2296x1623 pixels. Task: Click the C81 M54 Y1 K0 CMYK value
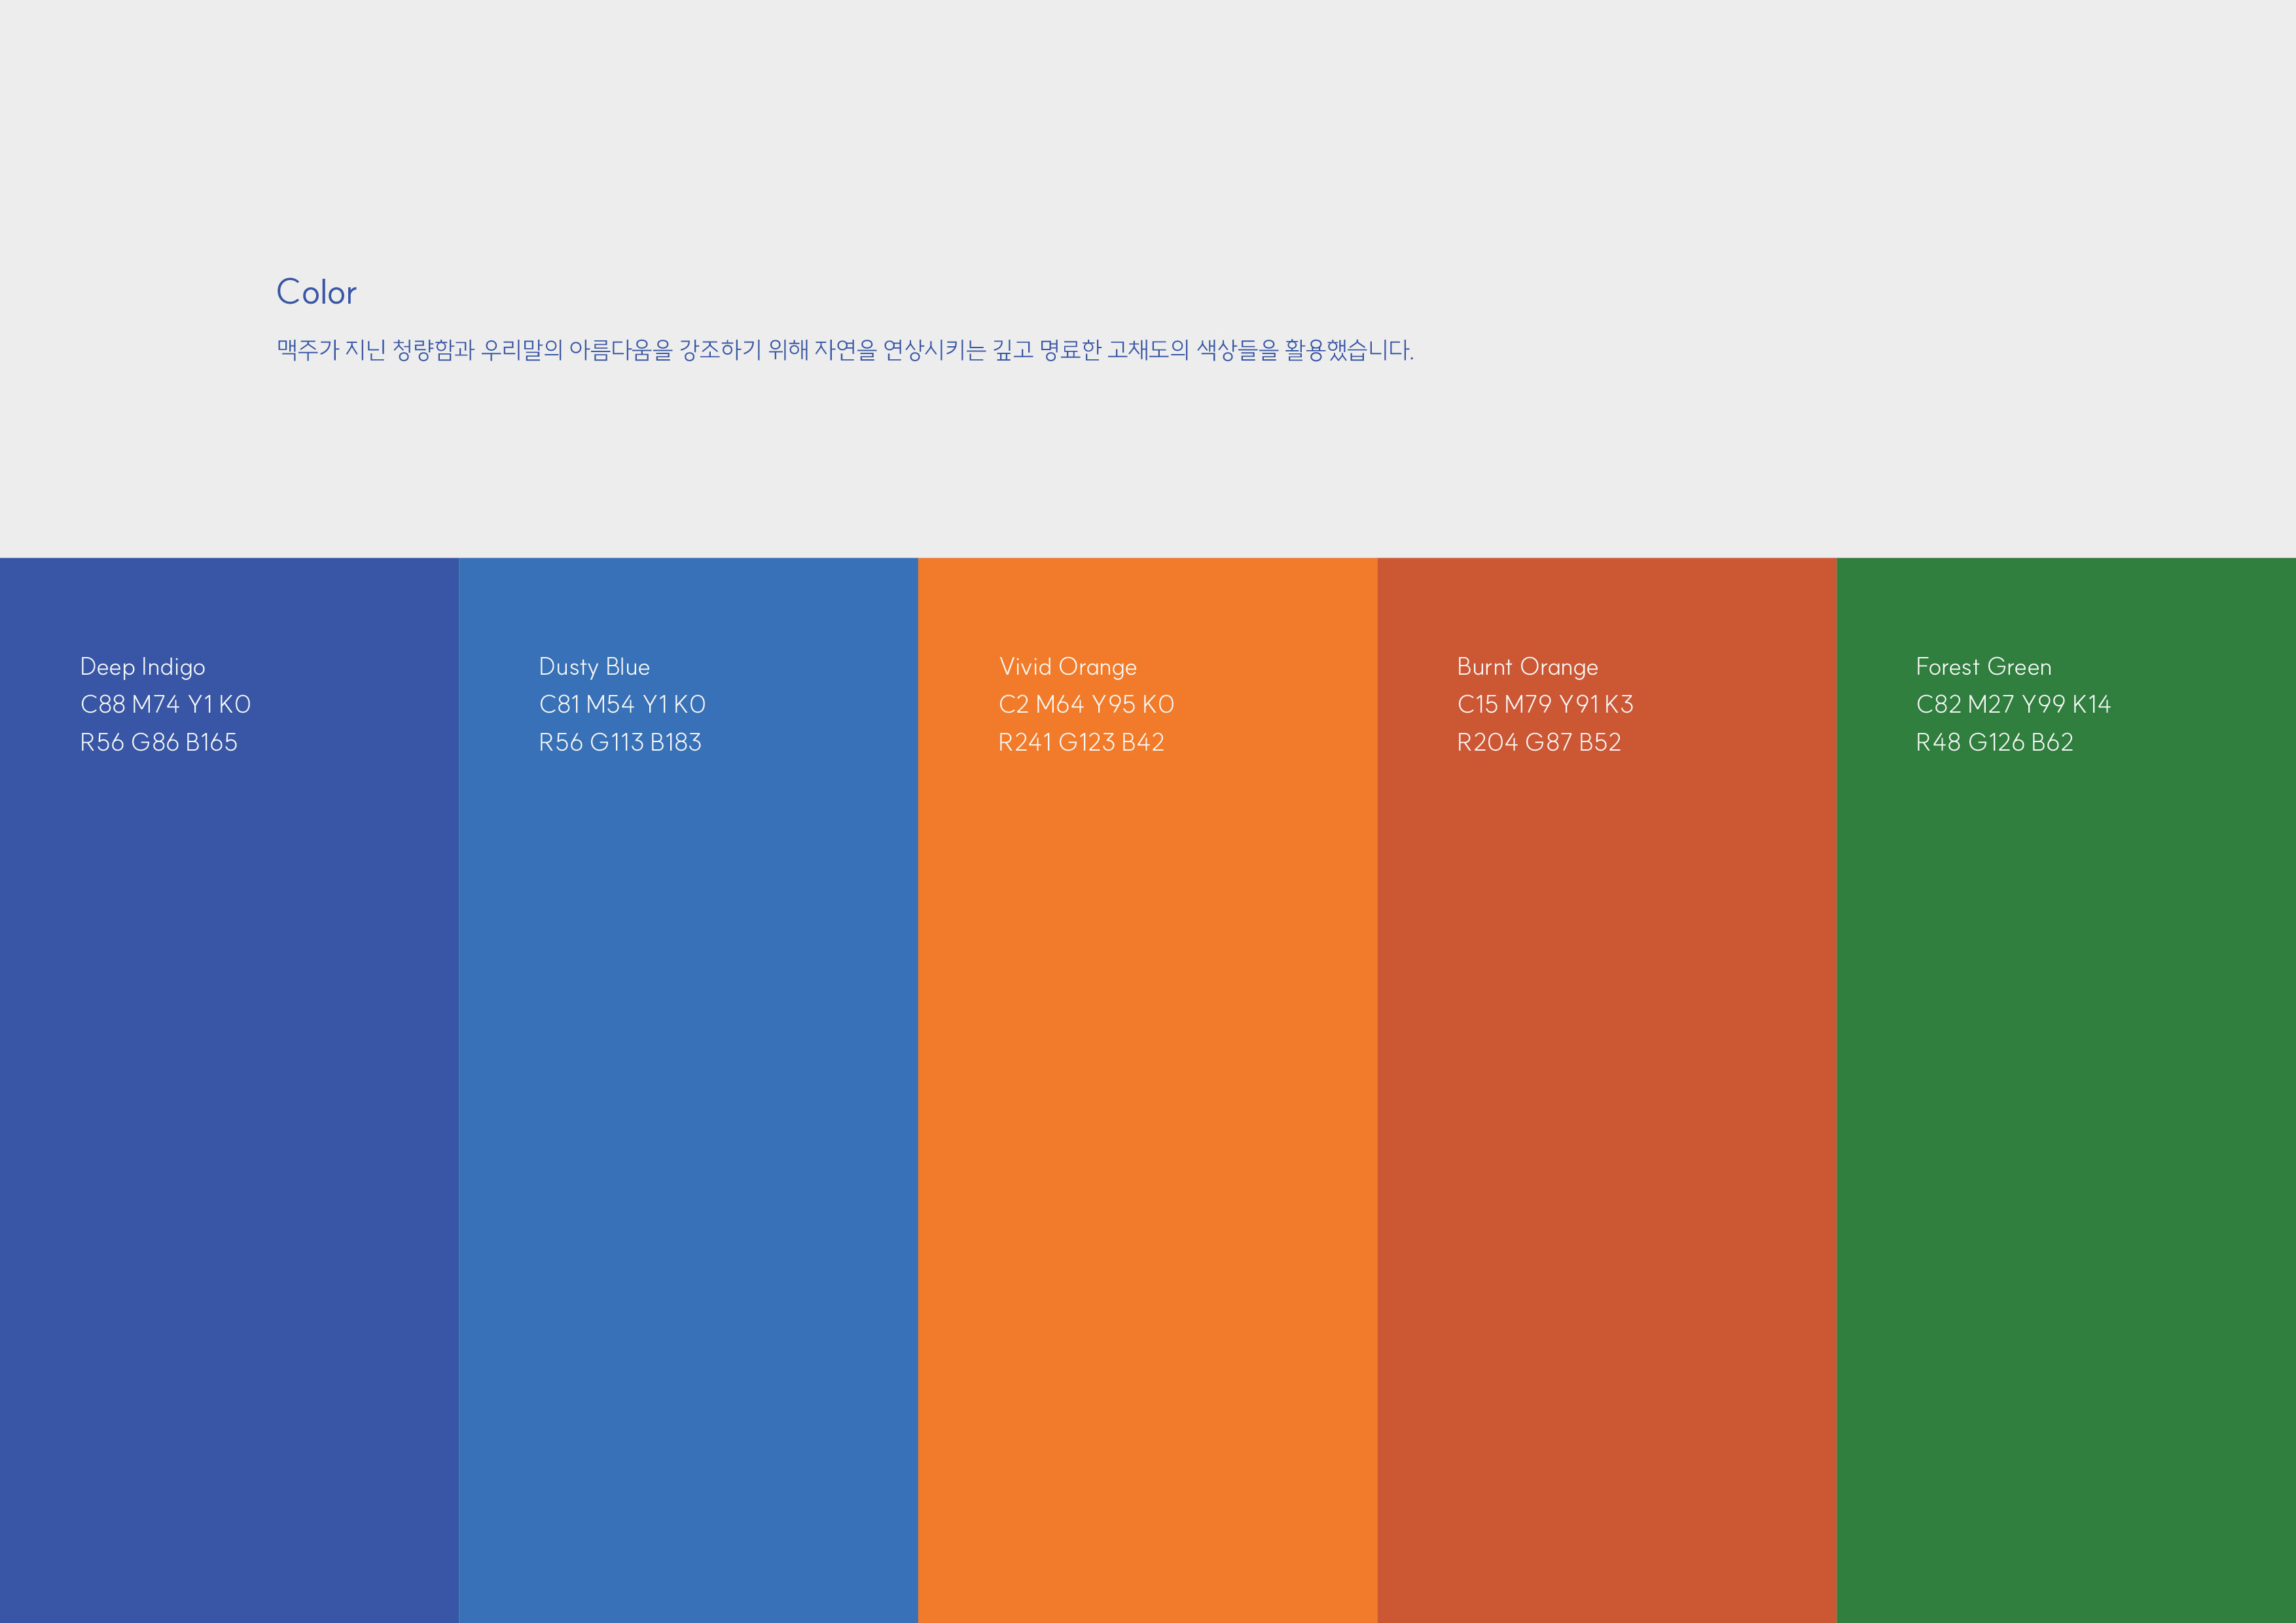[622, 705]
